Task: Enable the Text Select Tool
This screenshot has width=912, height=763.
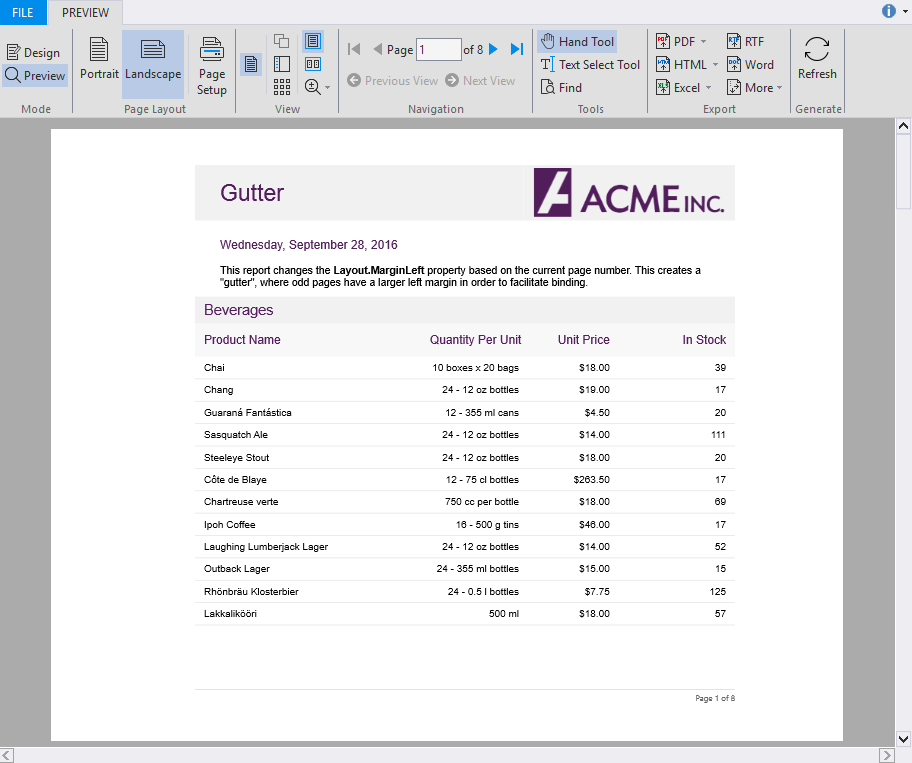Action: (x=590, y=65)
